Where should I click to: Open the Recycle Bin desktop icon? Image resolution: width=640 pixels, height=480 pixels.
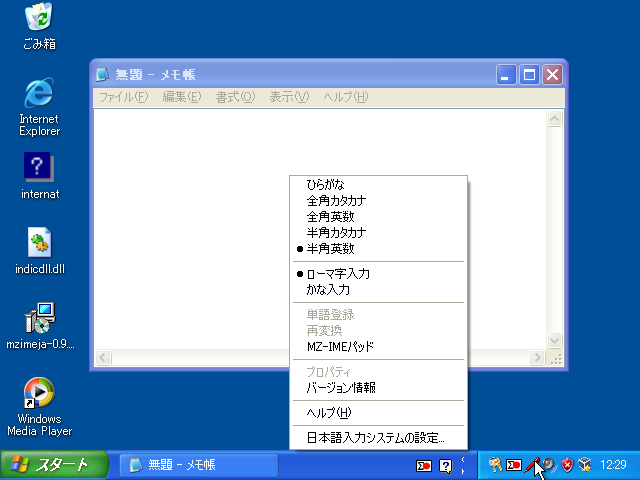(39, 18)
